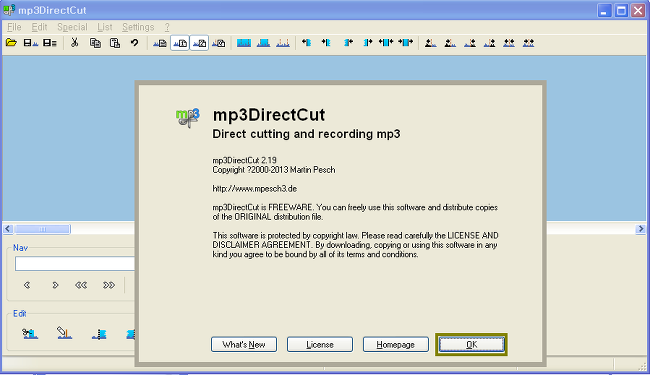Screen dimensions: 650x375
Task: Click the double-sided cyan bar arrows icon at group end
Action: (406, 42)
